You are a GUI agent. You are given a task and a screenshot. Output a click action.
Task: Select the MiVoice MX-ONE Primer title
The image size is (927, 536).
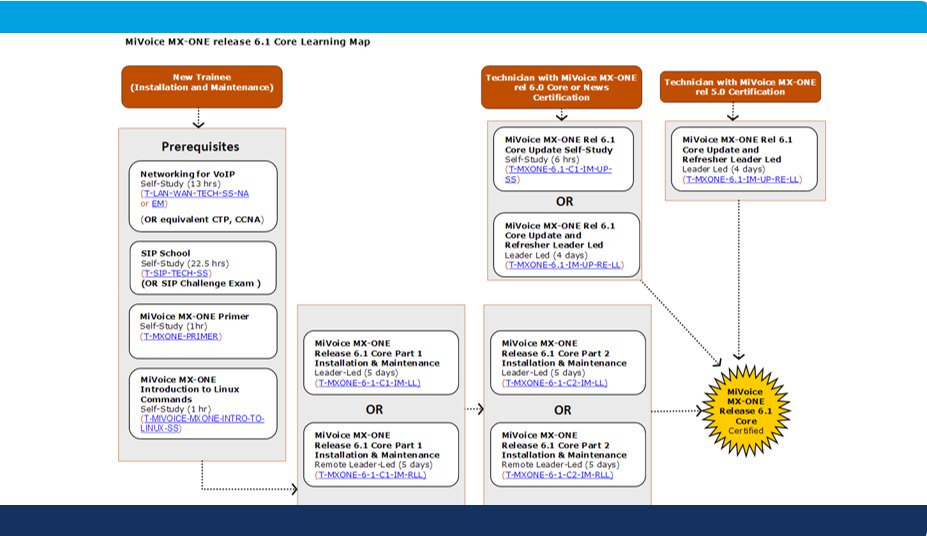[195, 317]
